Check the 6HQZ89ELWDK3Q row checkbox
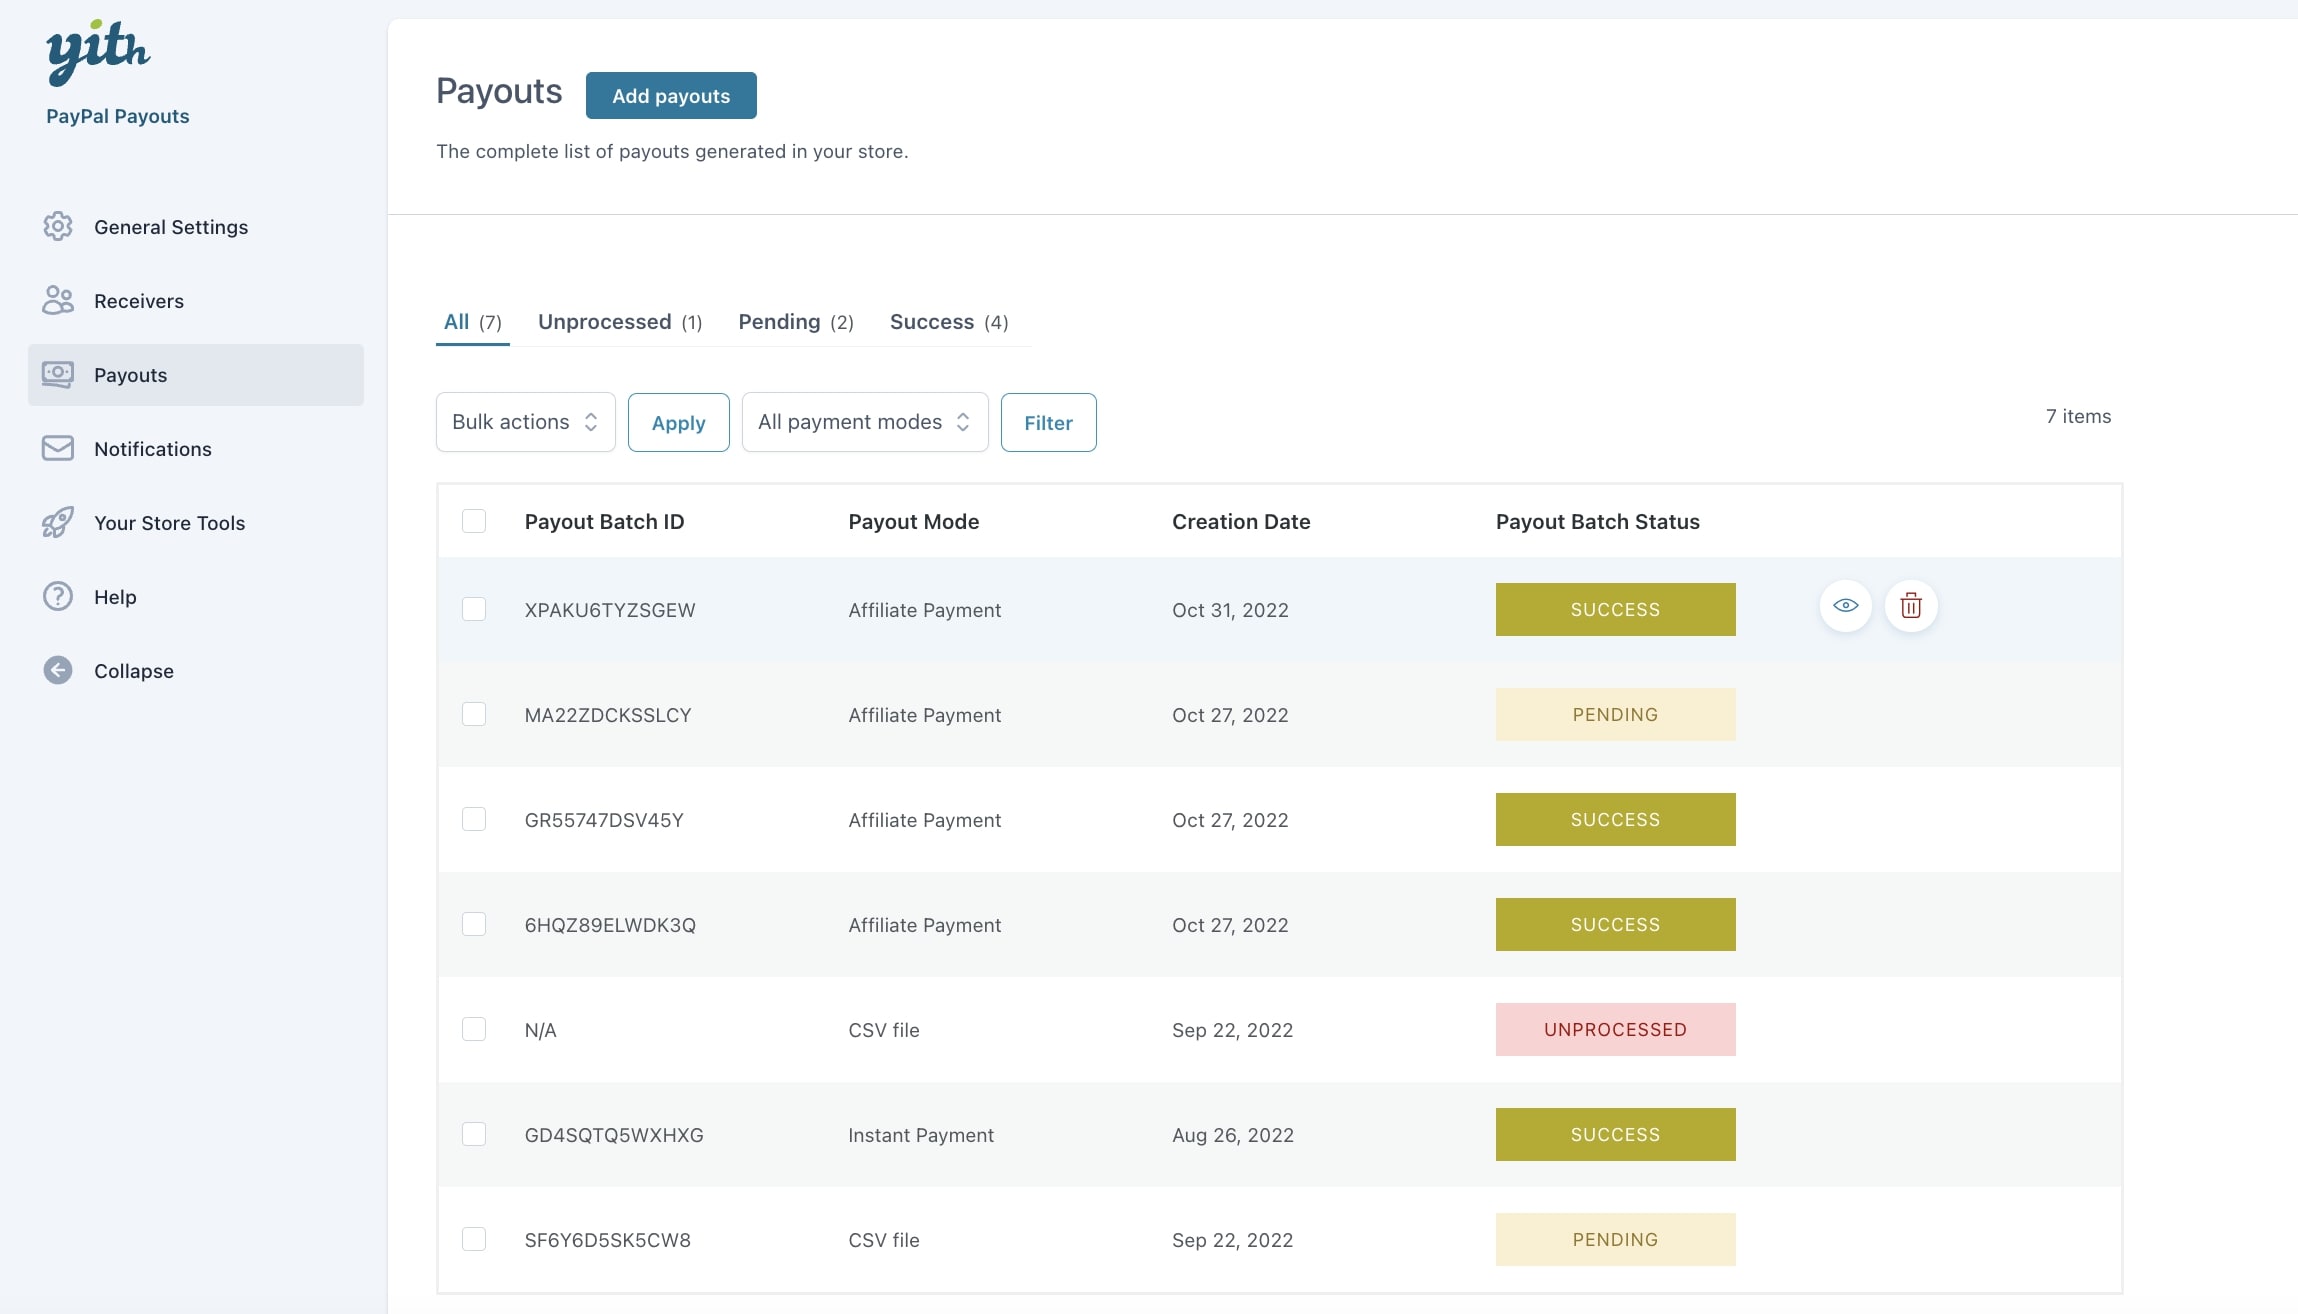 tap(474, 924)
